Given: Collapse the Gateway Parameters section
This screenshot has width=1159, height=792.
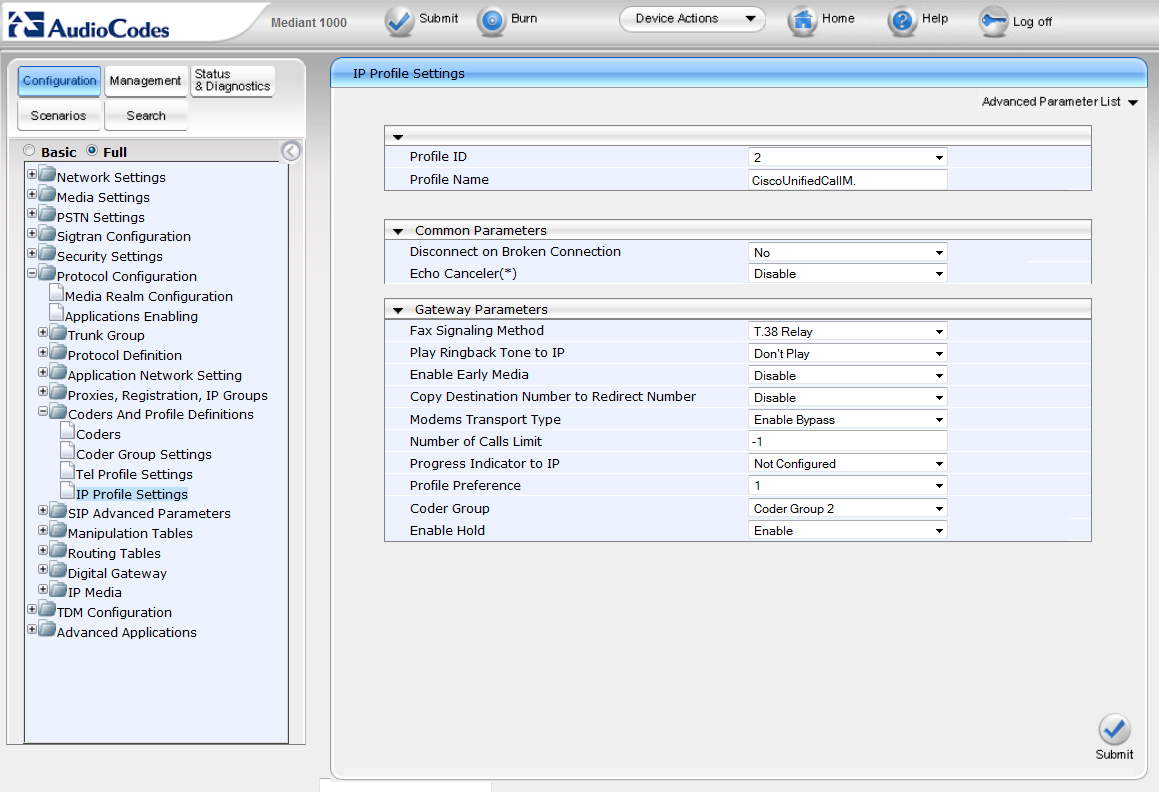Looking at the screenshot, I should (x=398, y=310).
